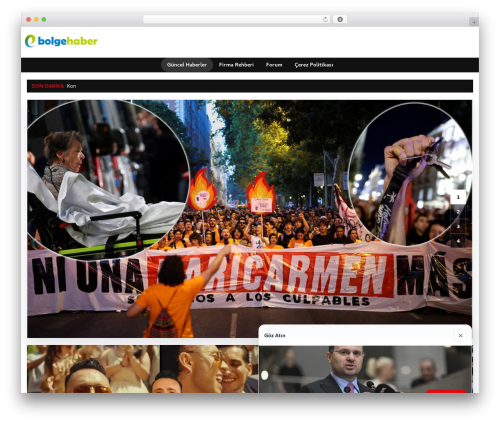Image resolution: width=500 pixels, height=423 pixels.
Task: Open the Güncel Haberler menu item
Action: coord(187,65)
